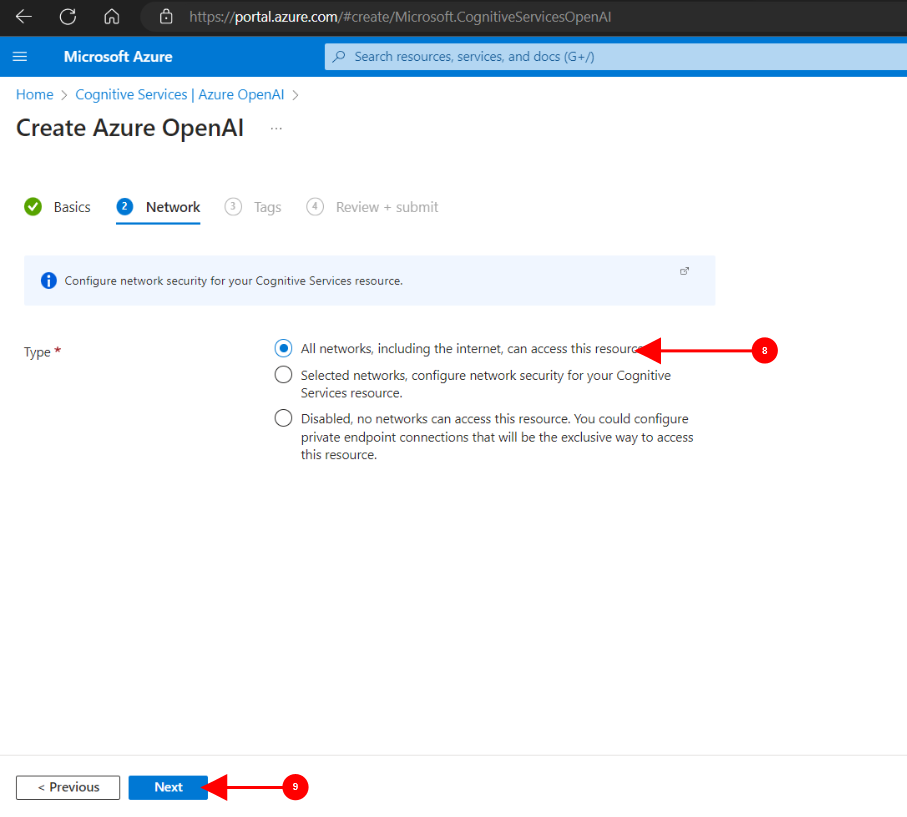Go to Review + submit tab
Screen dimensions: 907x817
point(373,207)
